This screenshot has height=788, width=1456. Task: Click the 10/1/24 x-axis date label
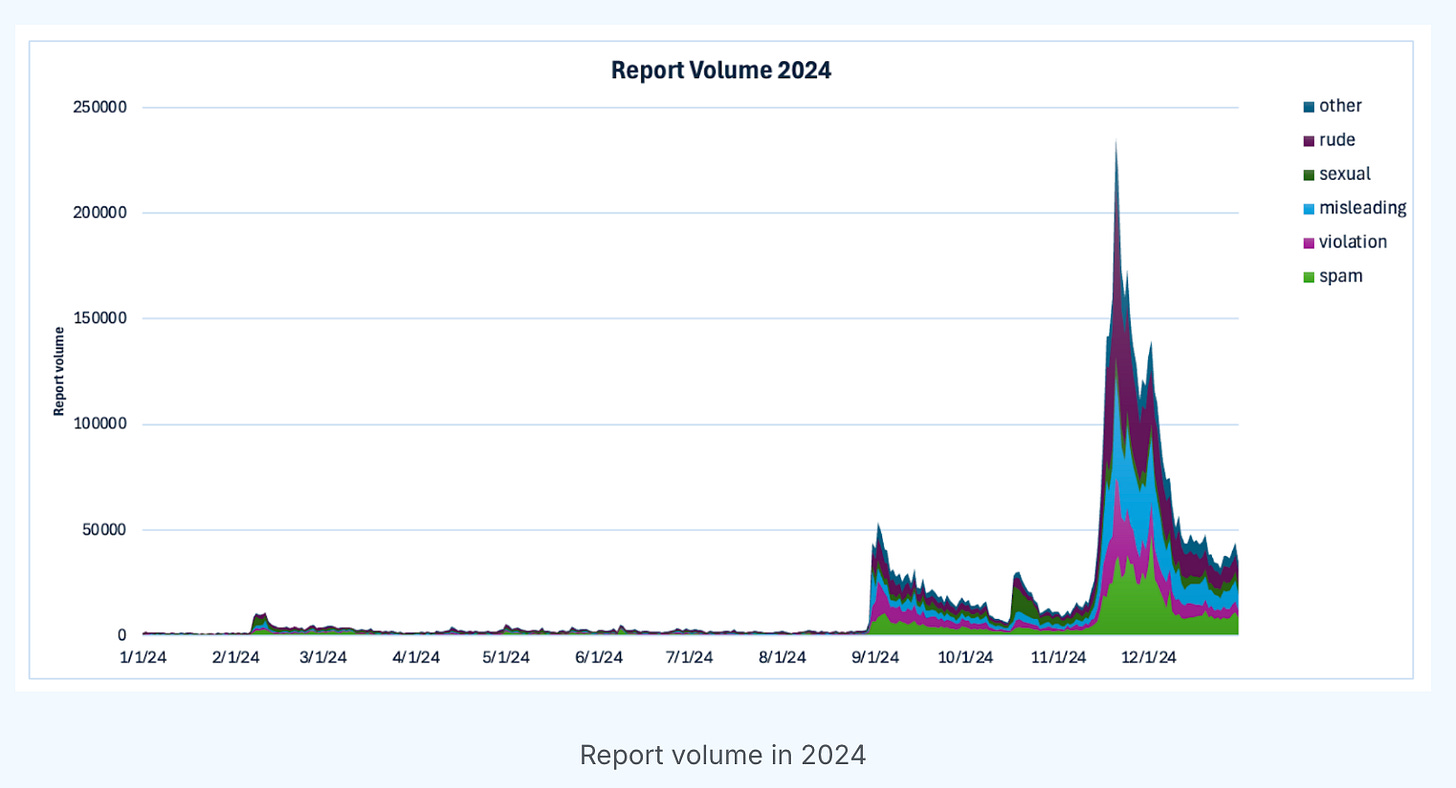965,658
